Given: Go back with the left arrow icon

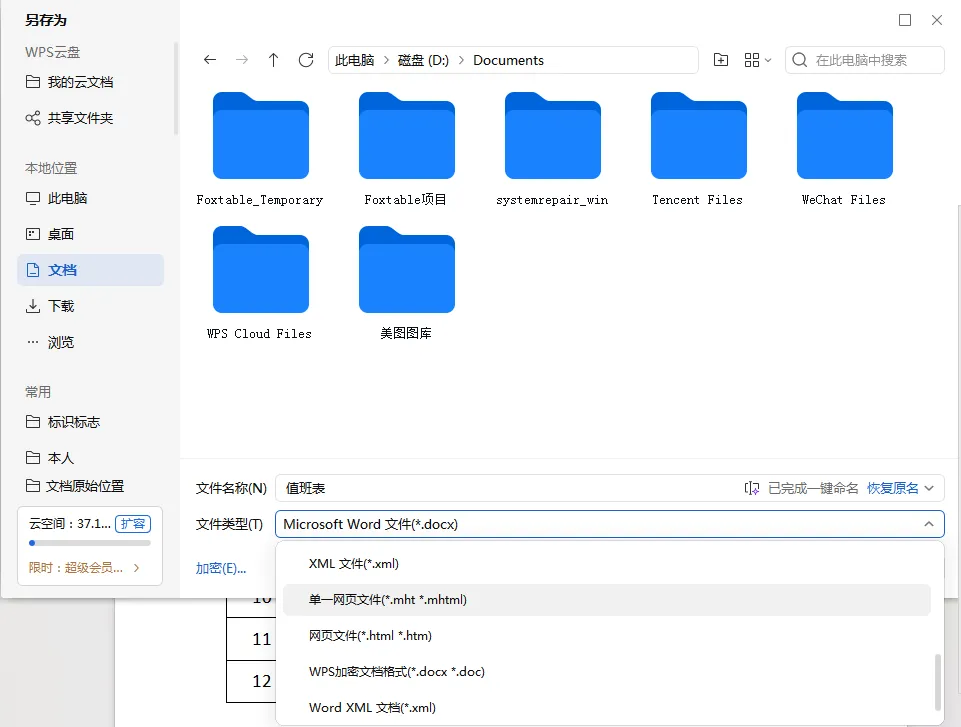Looking at the screenshot, I should (210, 59).
